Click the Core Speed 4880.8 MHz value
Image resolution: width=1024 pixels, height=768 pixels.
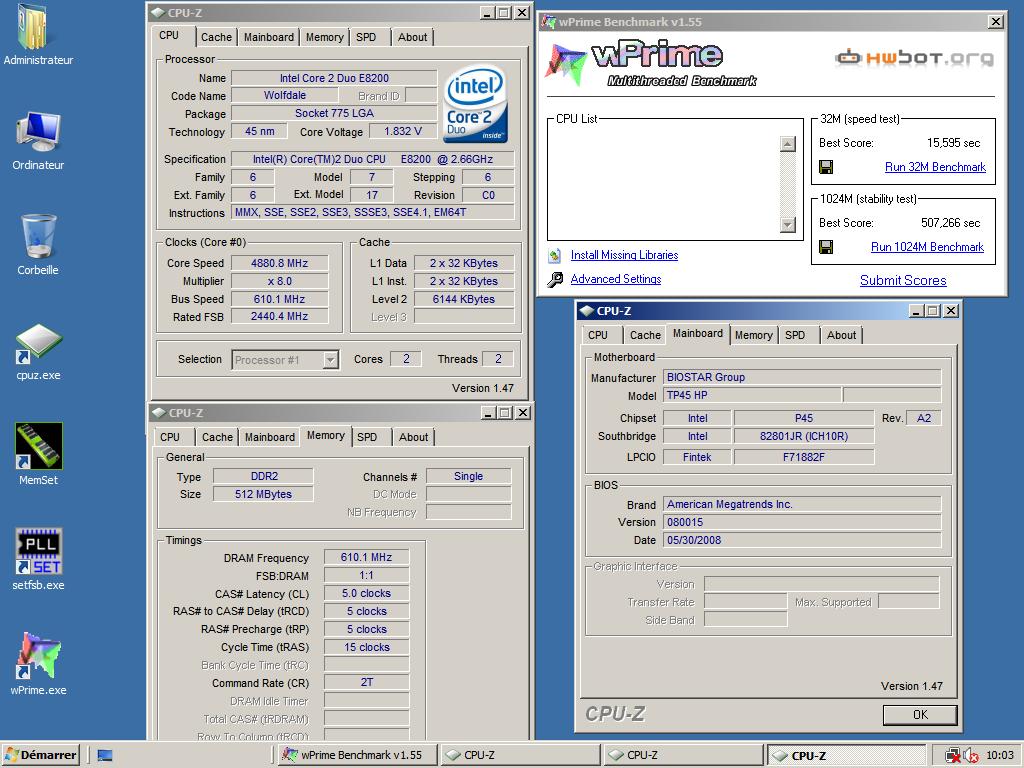tap(280, 263)
